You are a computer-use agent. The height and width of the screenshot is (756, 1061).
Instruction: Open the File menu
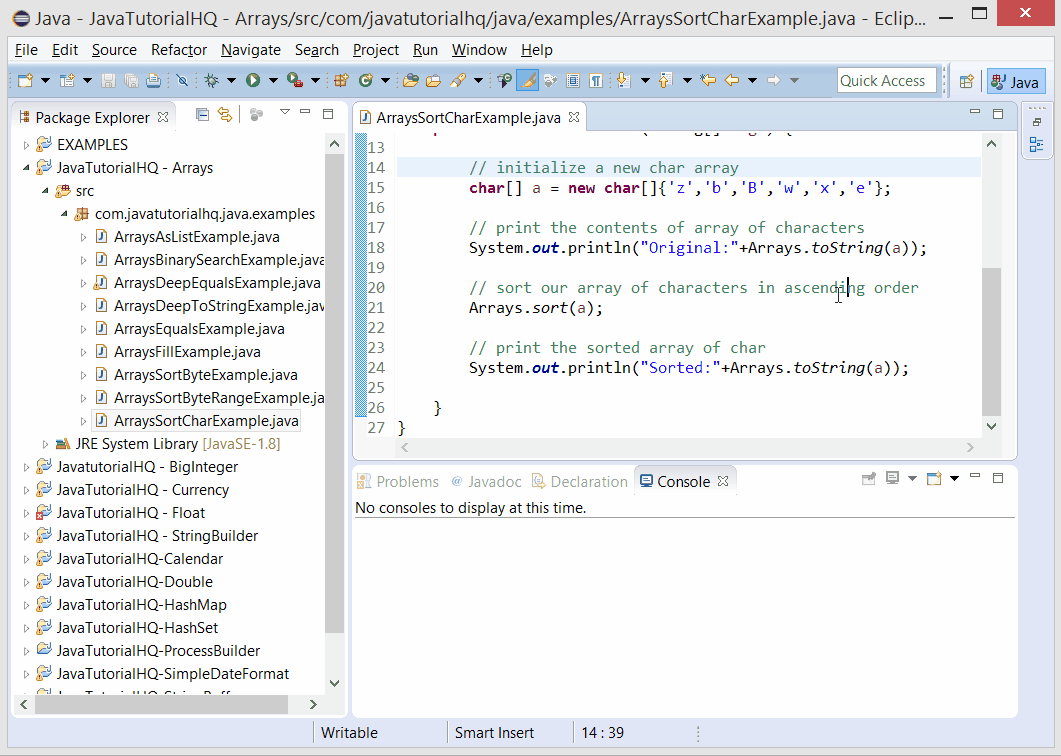[x=26, y=50]
